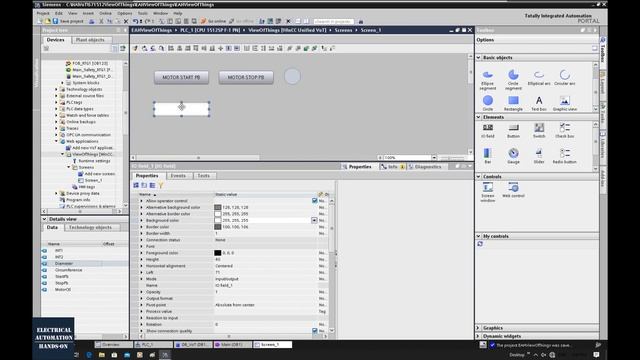Select the Text box object

click(x=539, y=103)
